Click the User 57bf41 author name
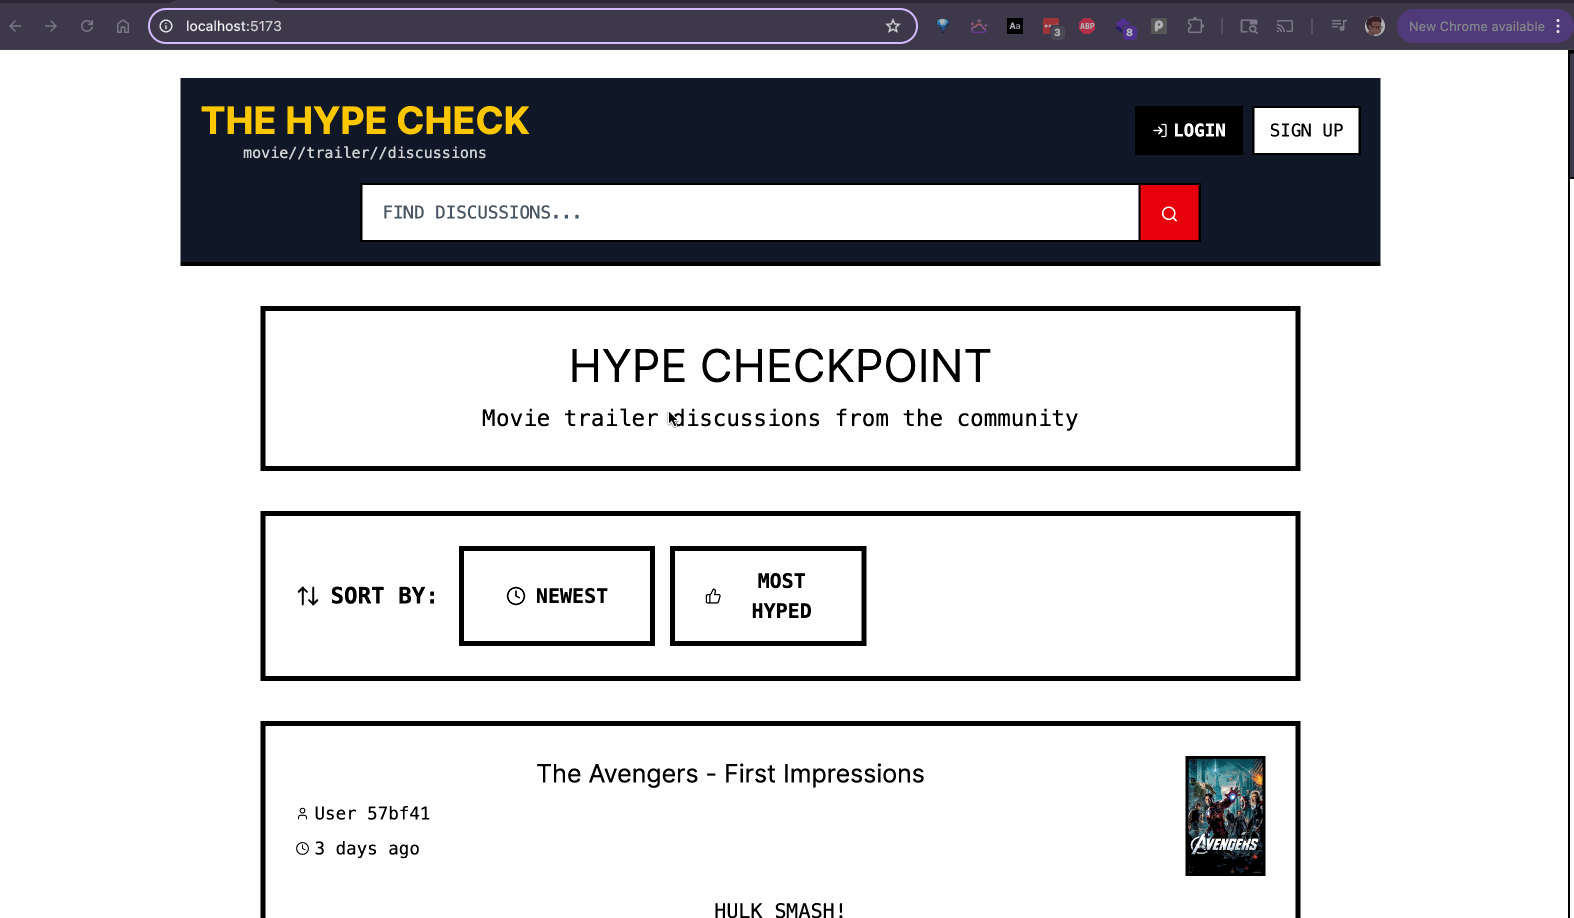 pos(372,814)
